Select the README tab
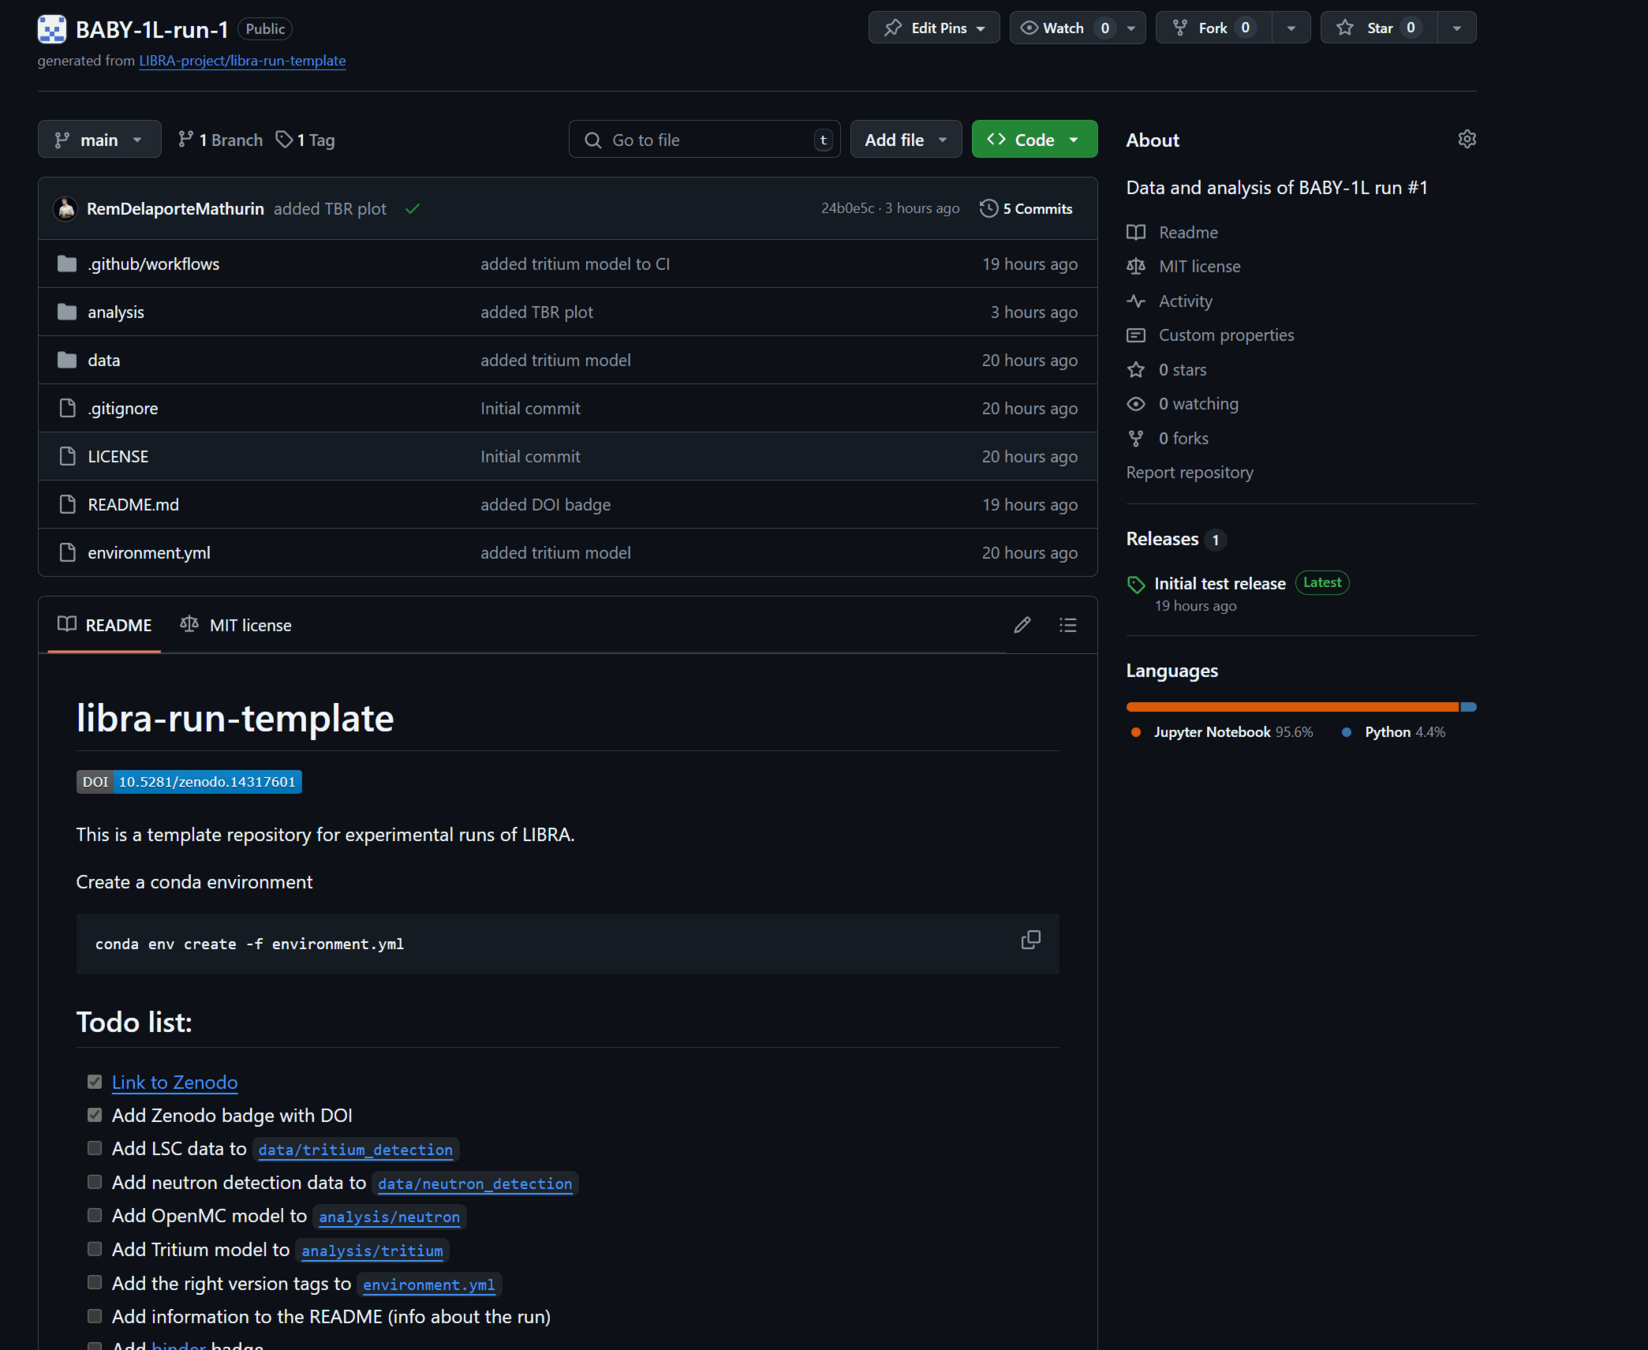 105,625
